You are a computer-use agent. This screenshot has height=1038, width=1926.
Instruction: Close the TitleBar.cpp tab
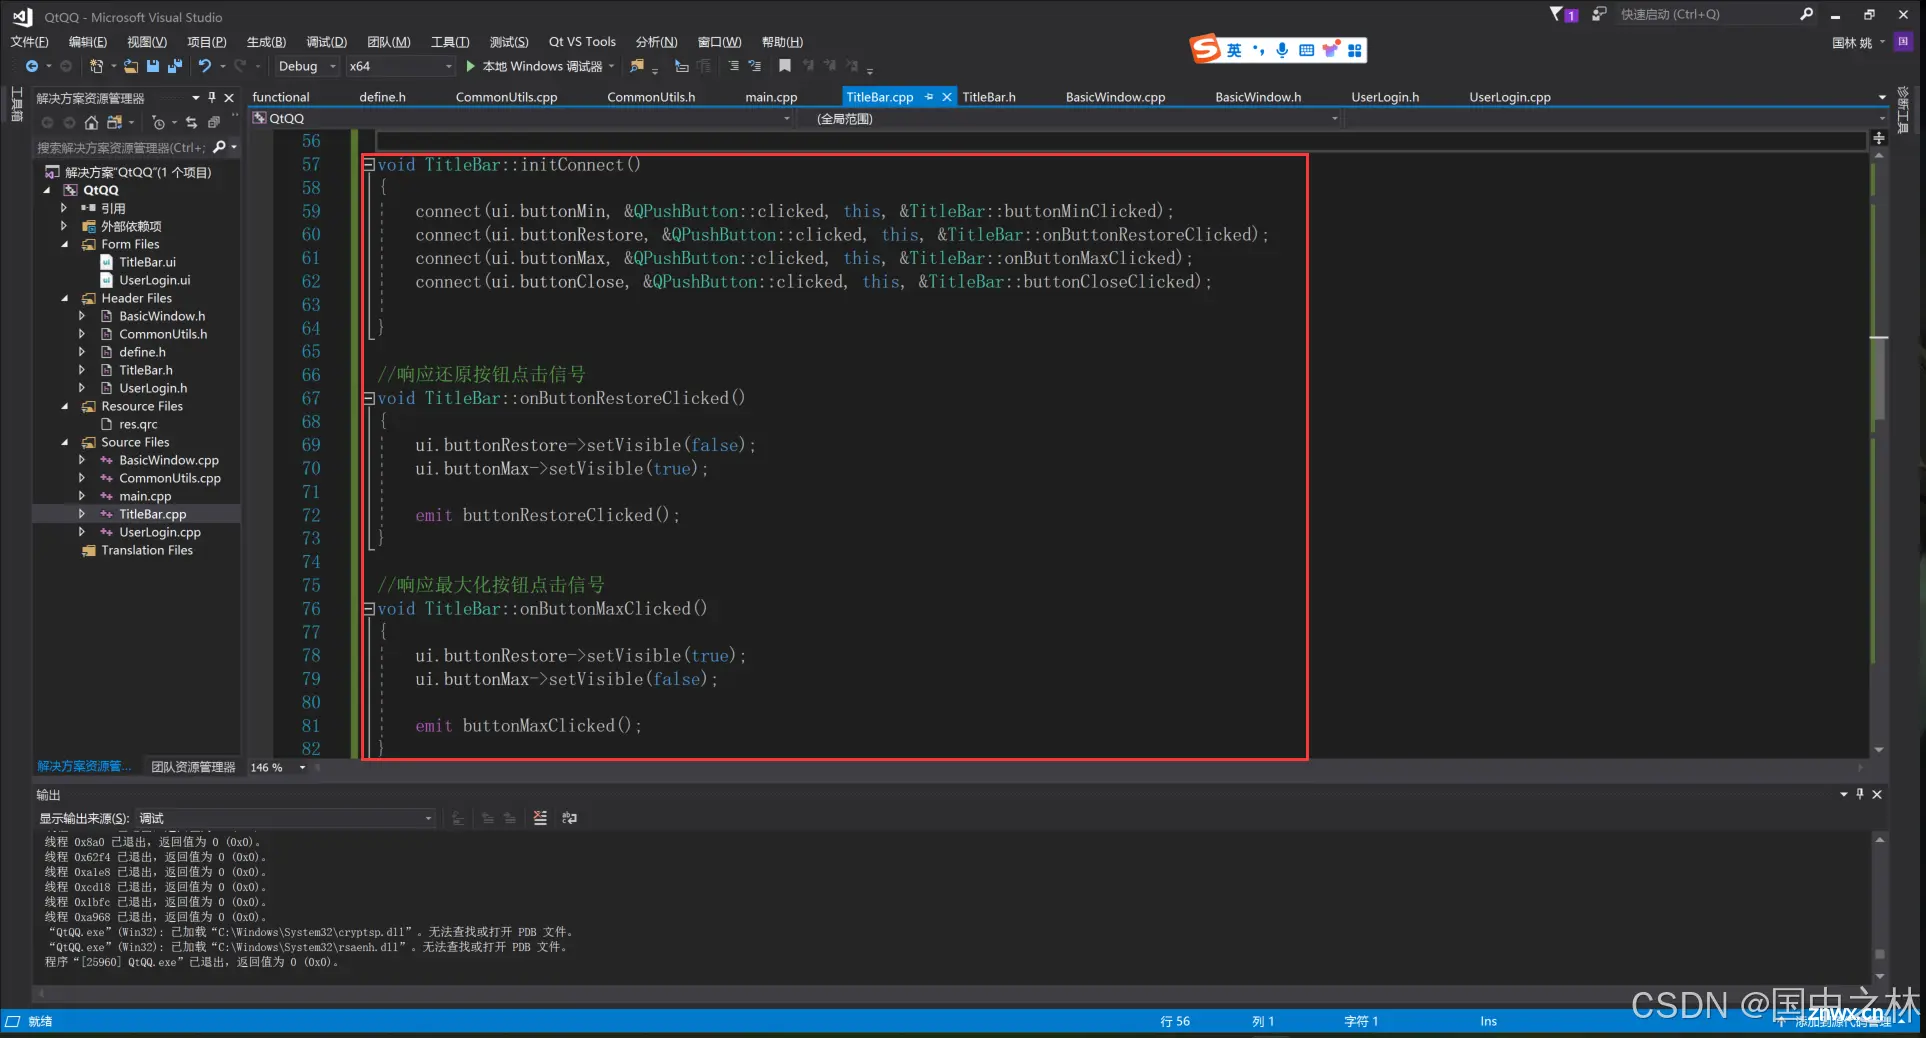[x=947, y=97]
